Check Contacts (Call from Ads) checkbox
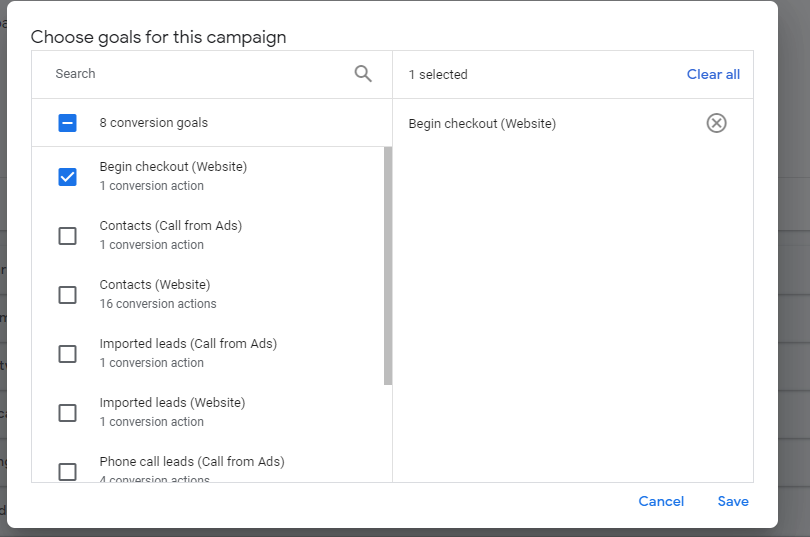 point(68,235)
